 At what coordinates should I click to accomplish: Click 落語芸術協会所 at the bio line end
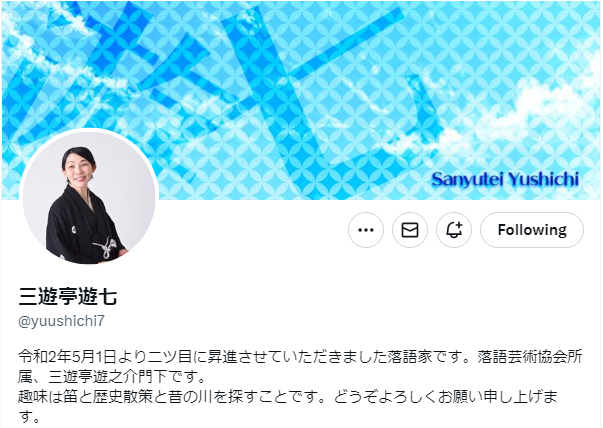point(530,356)
